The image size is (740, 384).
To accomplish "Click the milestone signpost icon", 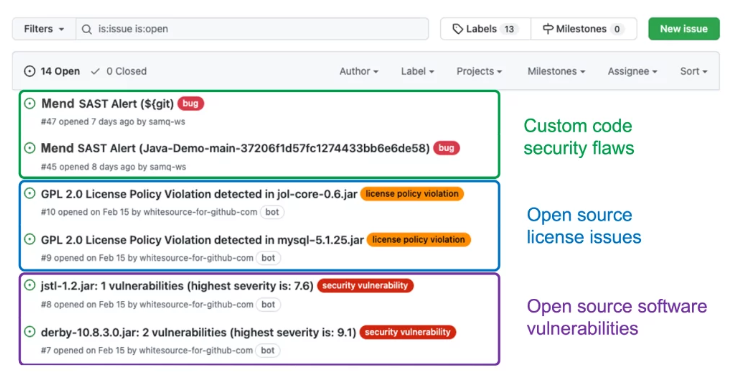I will (x=547, y=29).
